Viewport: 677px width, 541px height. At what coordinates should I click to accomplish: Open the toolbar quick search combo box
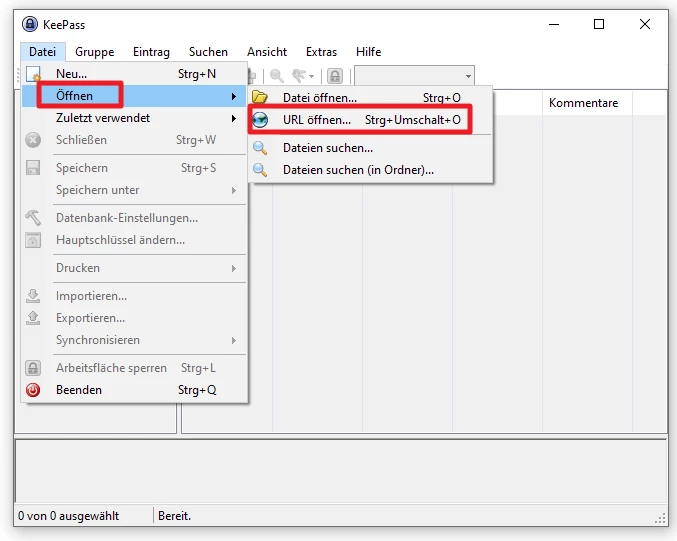tap(414, 76)
